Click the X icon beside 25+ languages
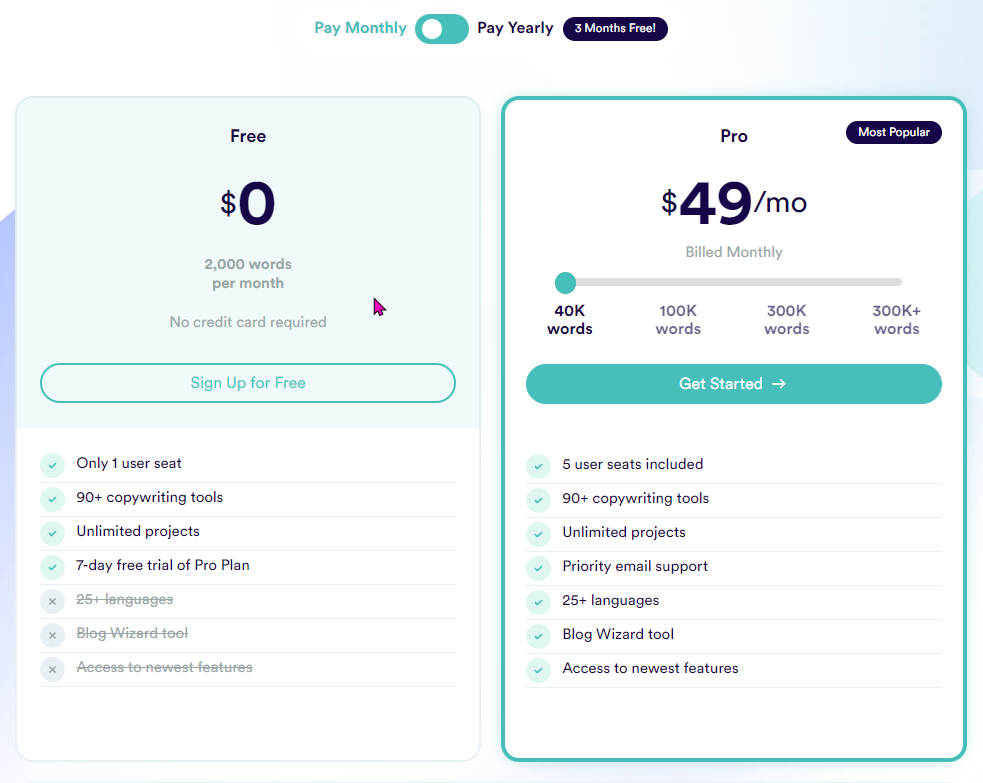 pyautogui.click(x=52, y=601)
